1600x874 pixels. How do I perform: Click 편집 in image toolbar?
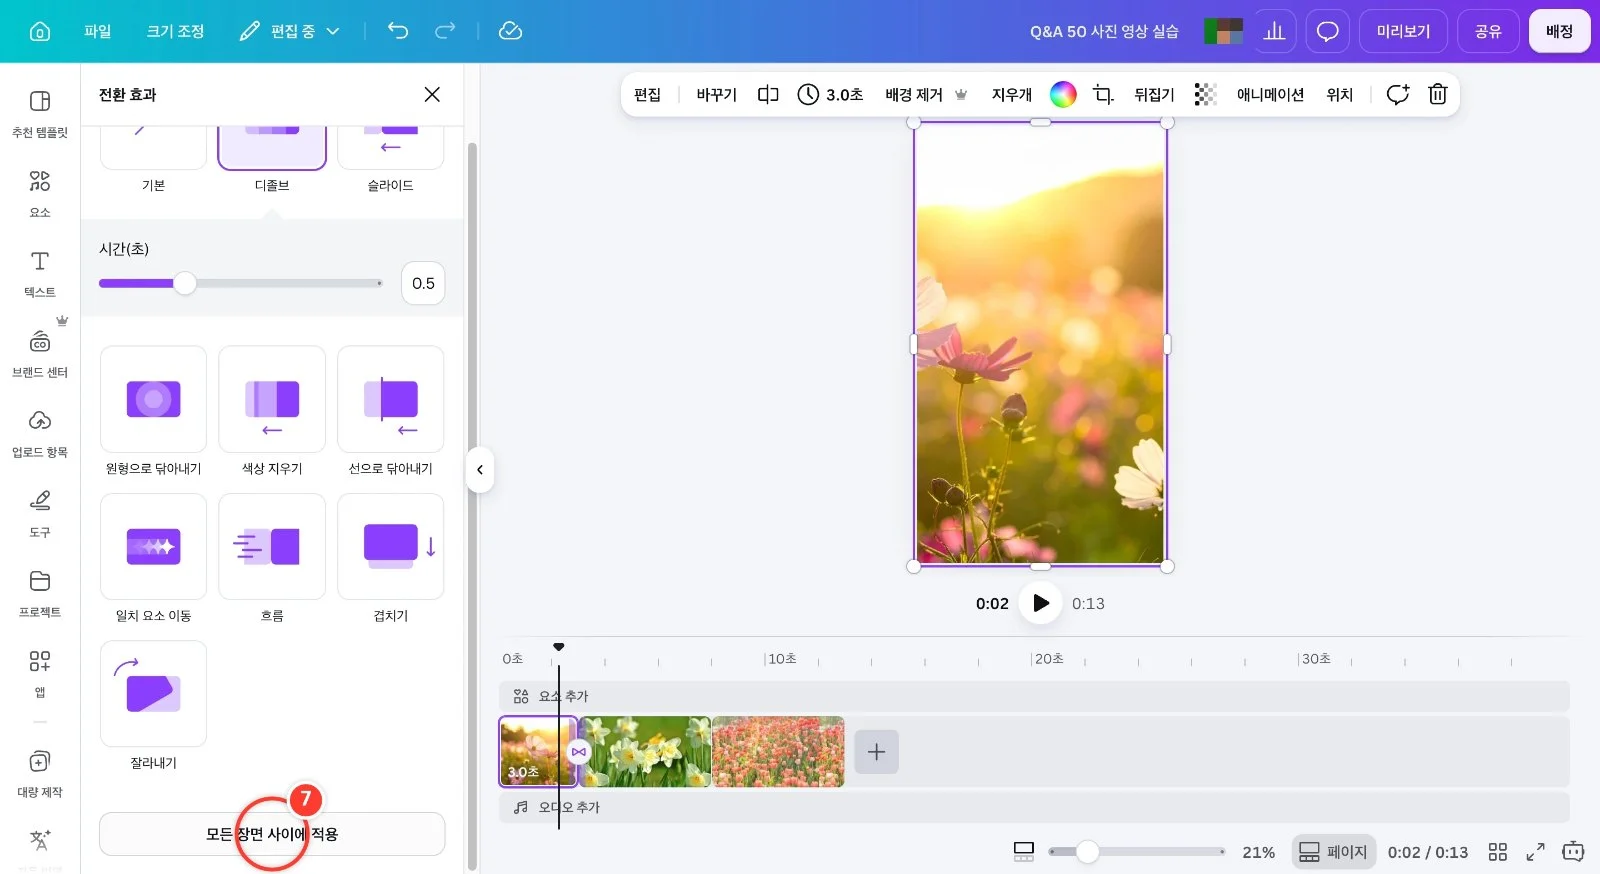[647, 94]
